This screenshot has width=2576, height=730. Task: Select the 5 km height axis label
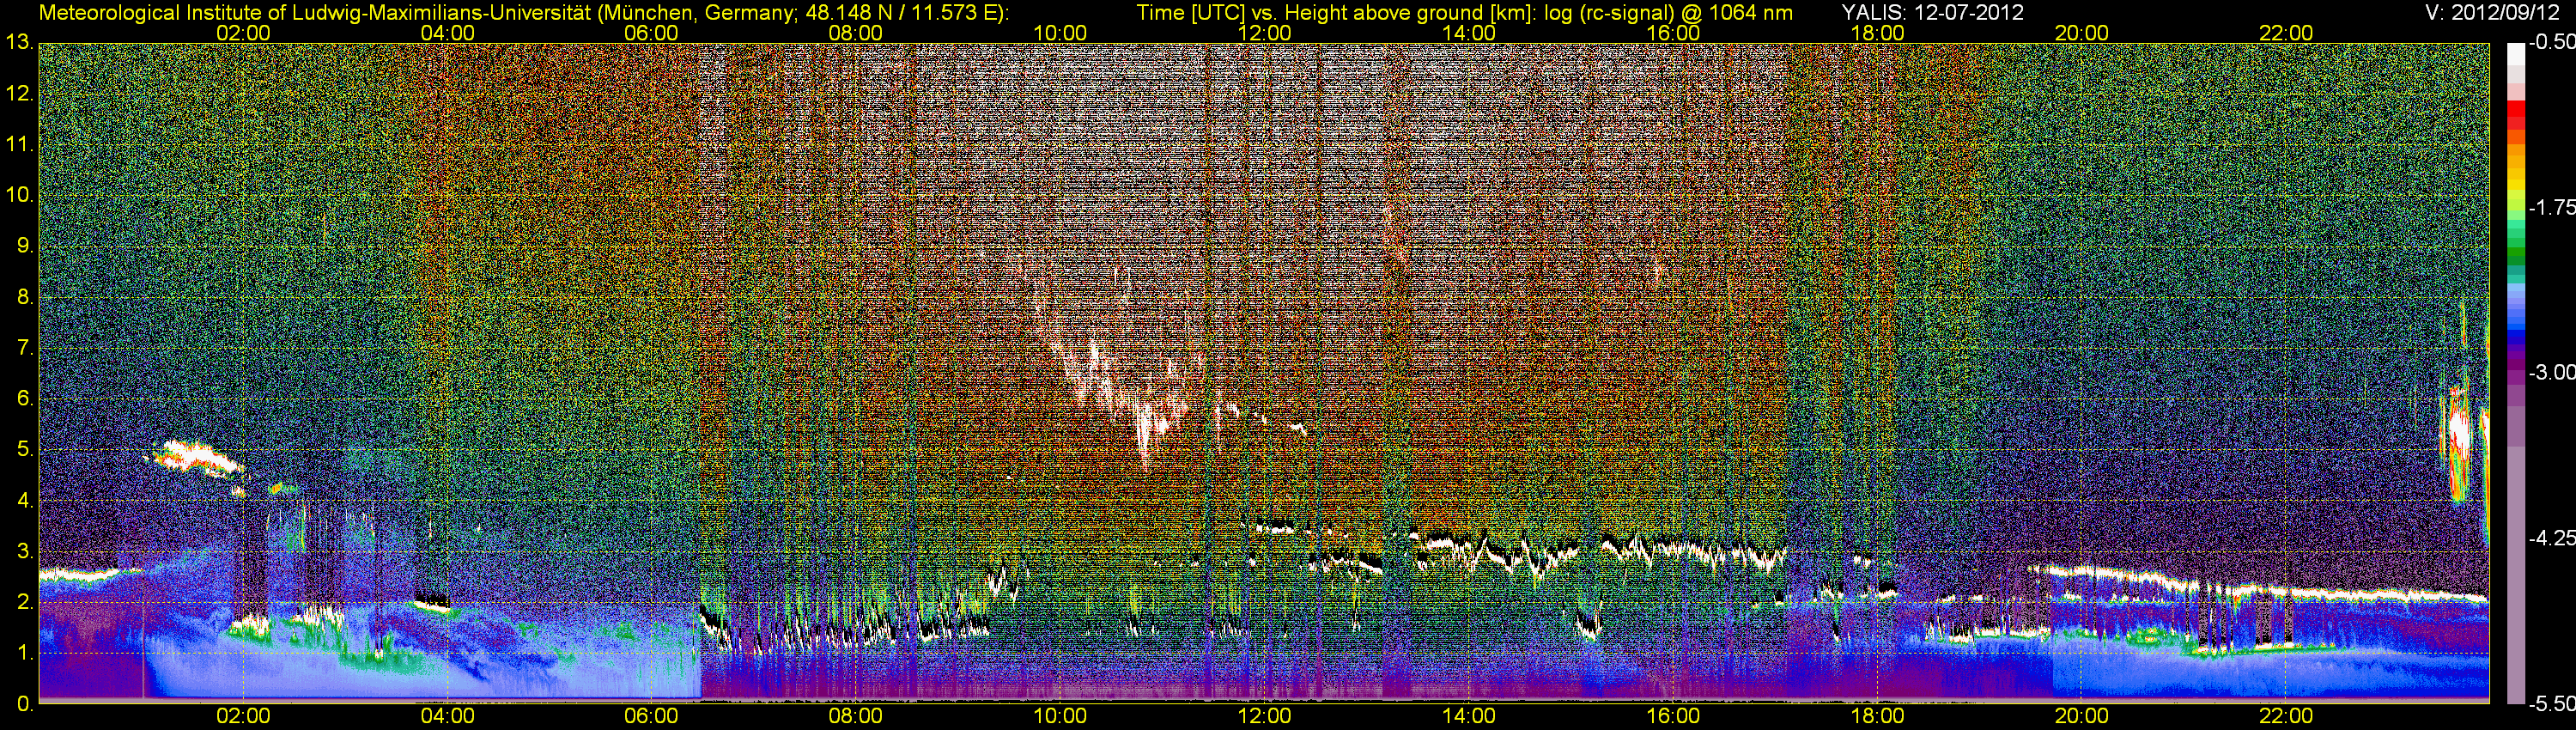(x=24, y=450)
